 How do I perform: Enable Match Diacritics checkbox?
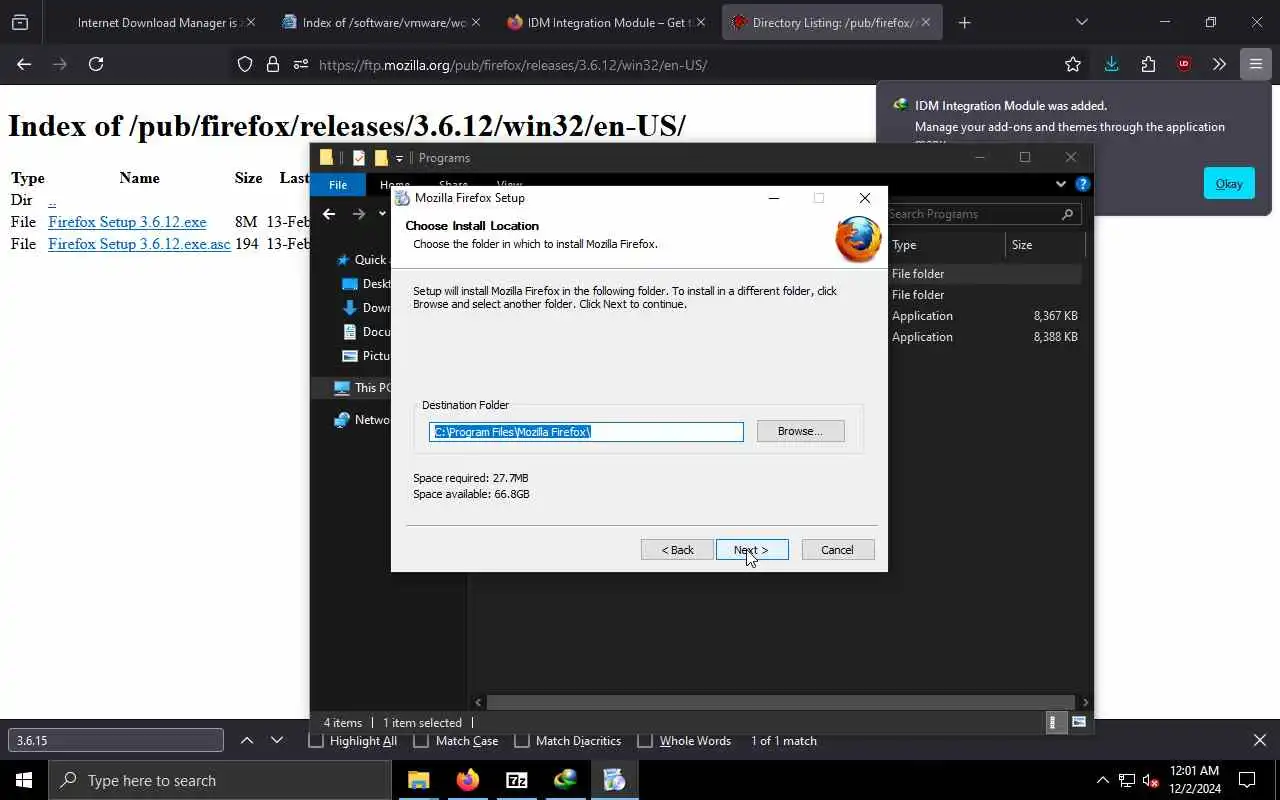click(521, 741)
